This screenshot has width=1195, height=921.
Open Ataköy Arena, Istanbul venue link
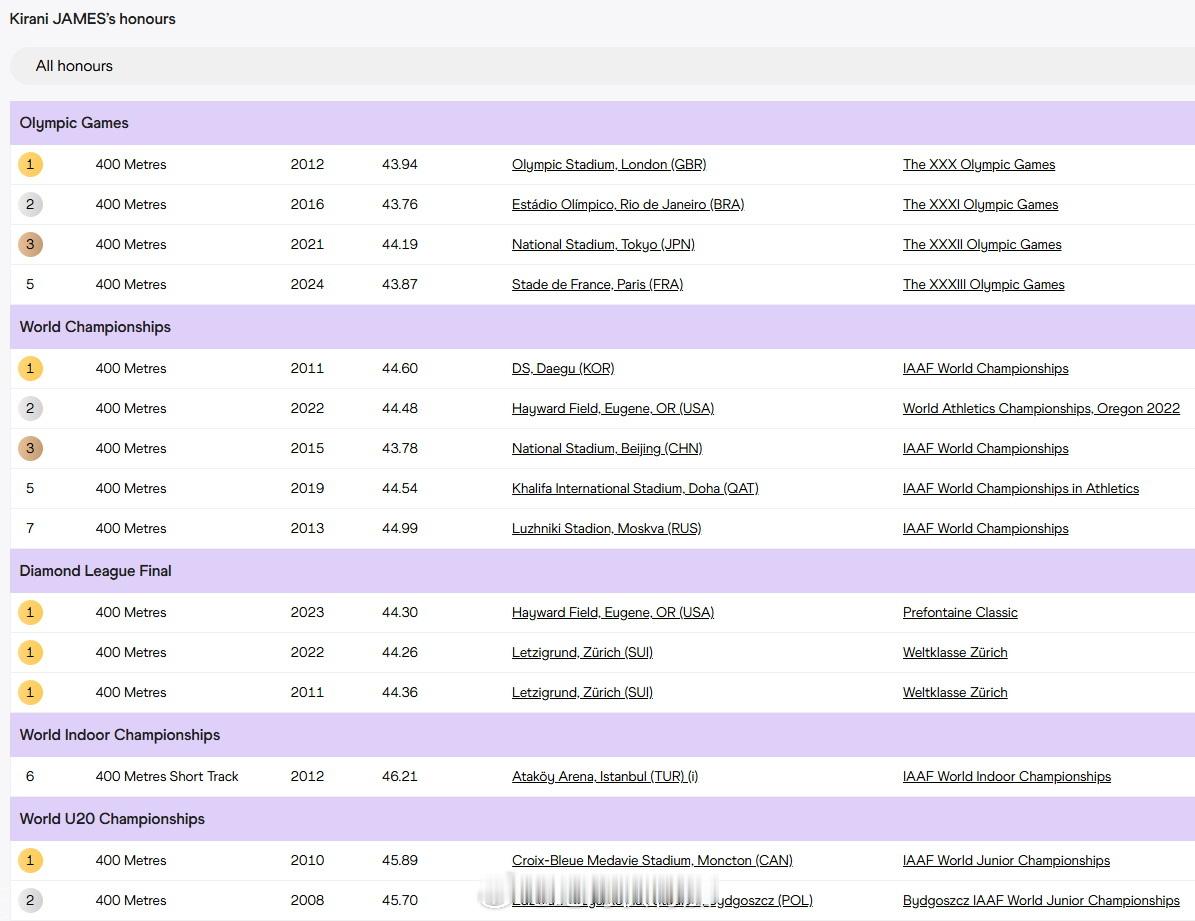click(x=604, y=776)
